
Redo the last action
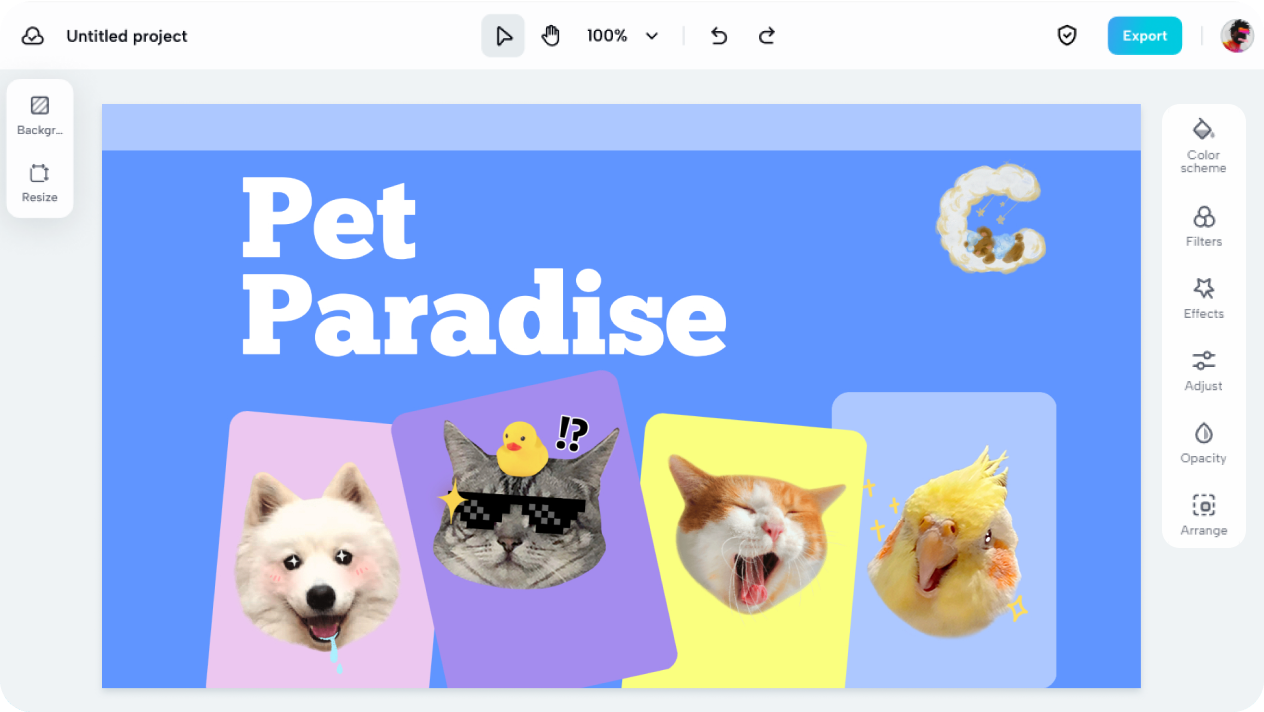point(766,36)
